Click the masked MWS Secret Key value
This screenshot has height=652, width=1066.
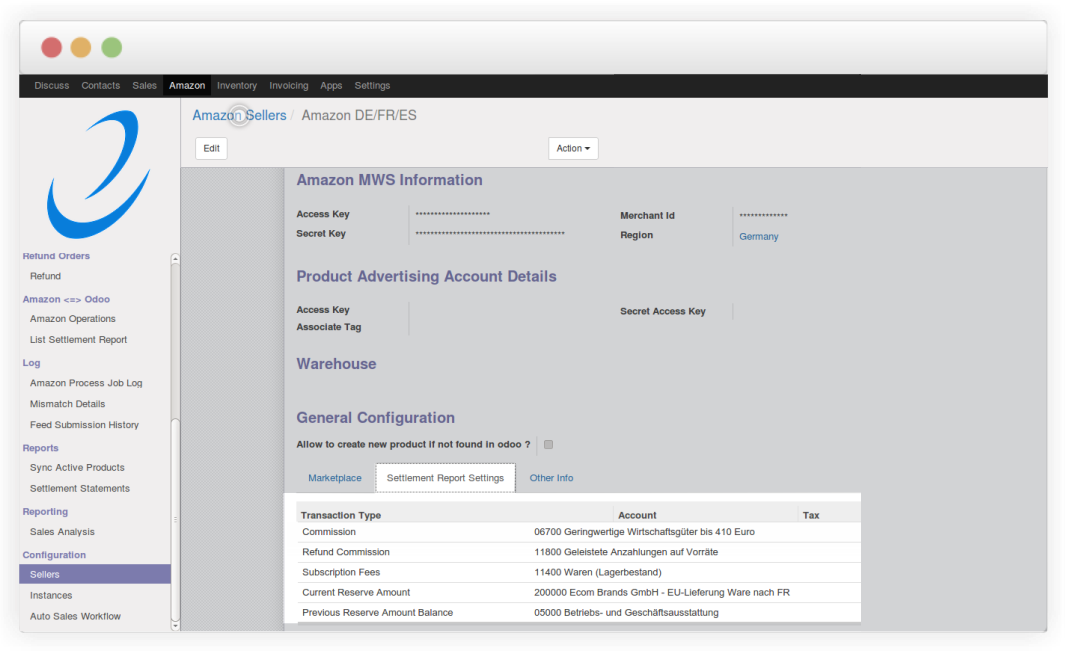(489, 234)
